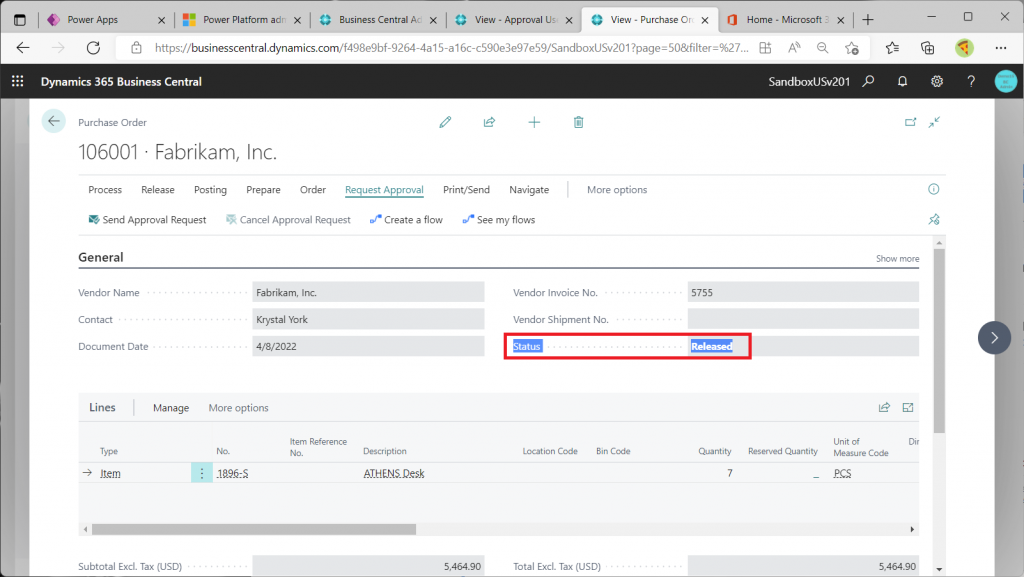Open row menu for ATHENS Desk line
This screenshot has width=1024, height=577.
pos(202,473)
